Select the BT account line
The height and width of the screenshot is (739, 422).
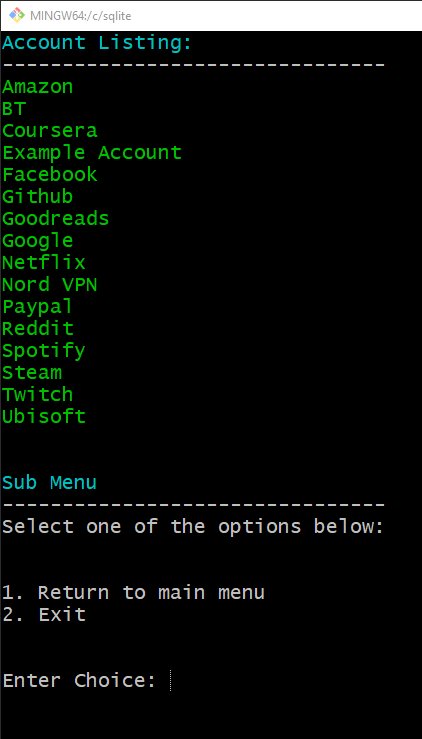[x=14, y=109]
